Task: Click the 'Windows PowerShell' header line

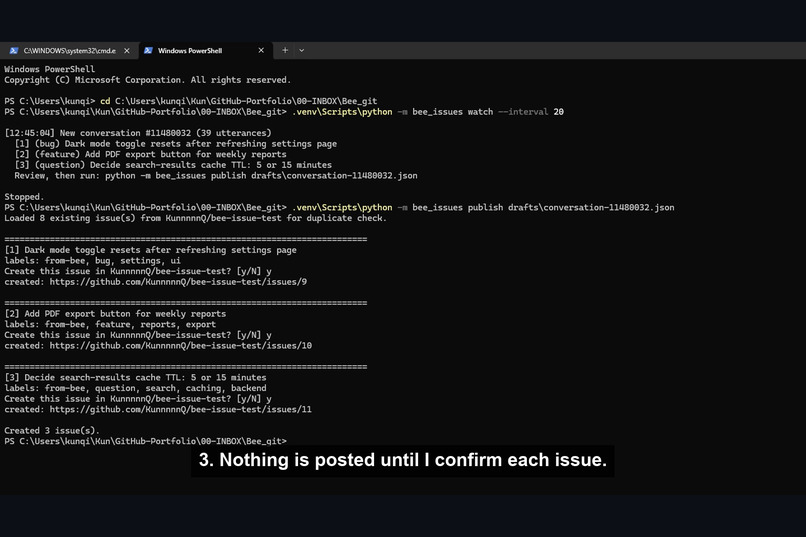Action: (49, 69)
